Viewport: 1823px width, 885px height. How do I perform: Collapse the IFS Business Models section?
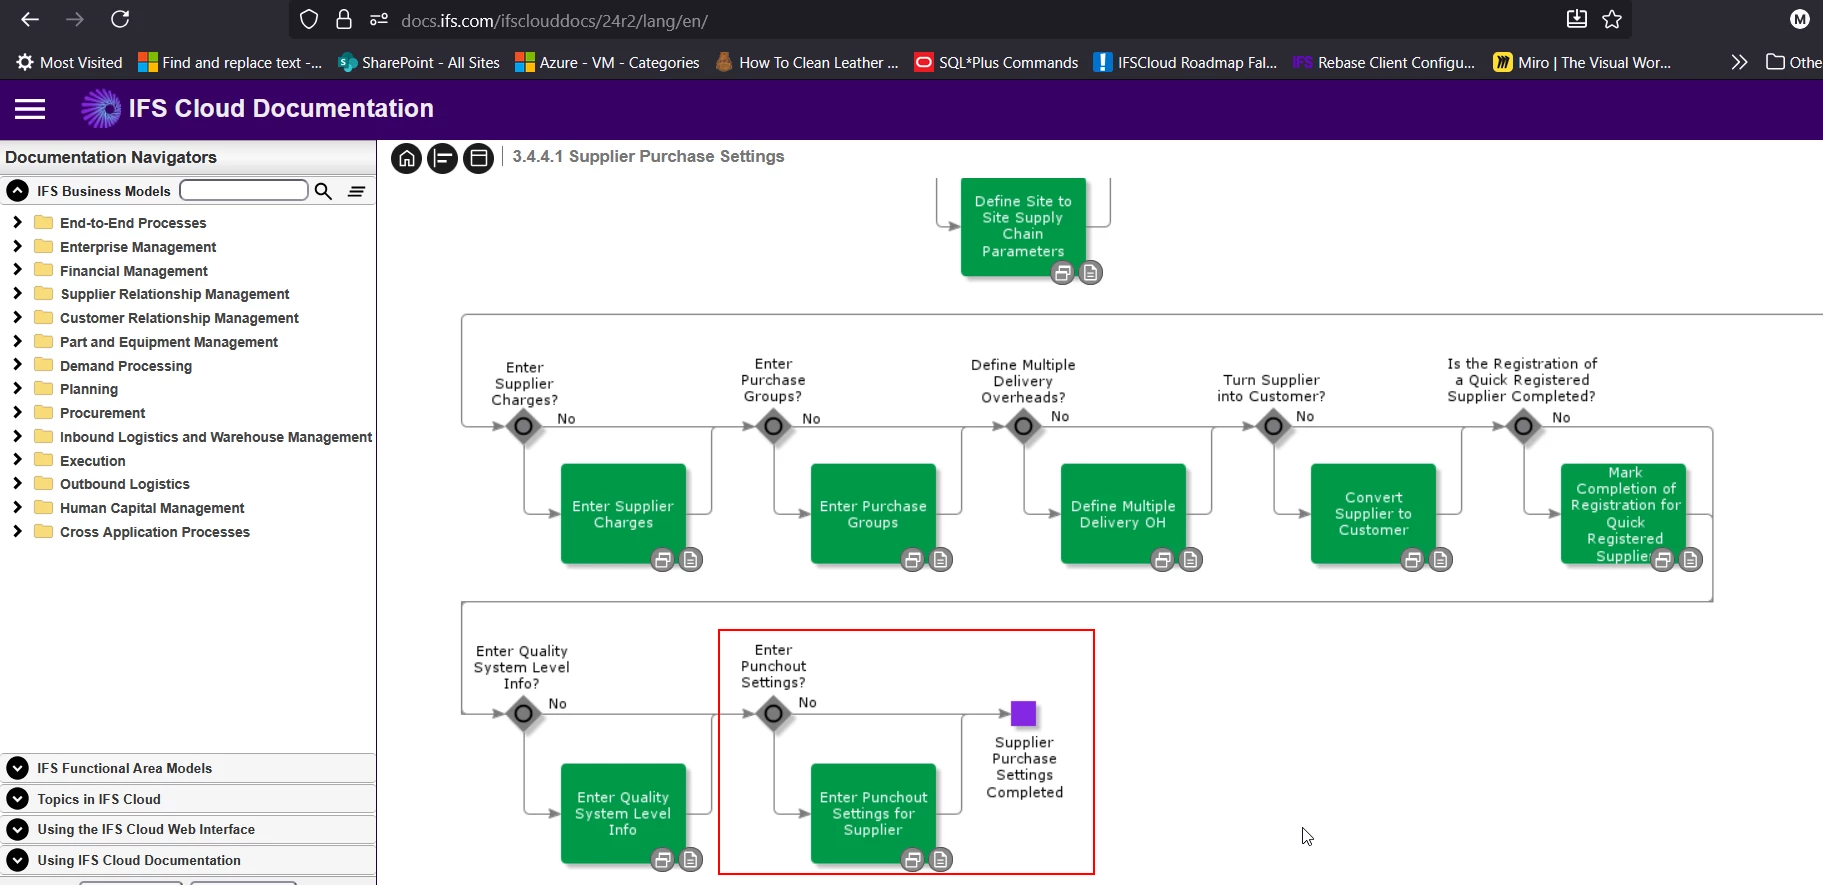[17, 191]
